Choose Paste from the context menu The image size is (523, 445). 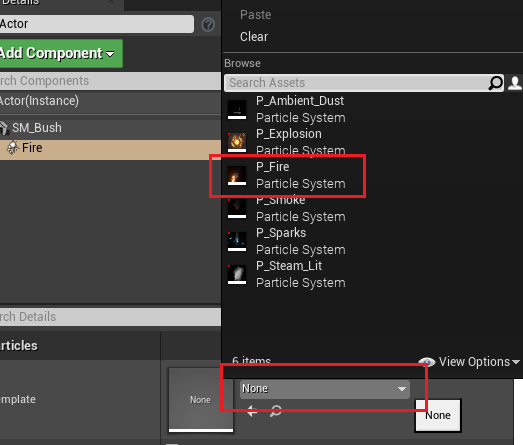(x=255, y=15)
